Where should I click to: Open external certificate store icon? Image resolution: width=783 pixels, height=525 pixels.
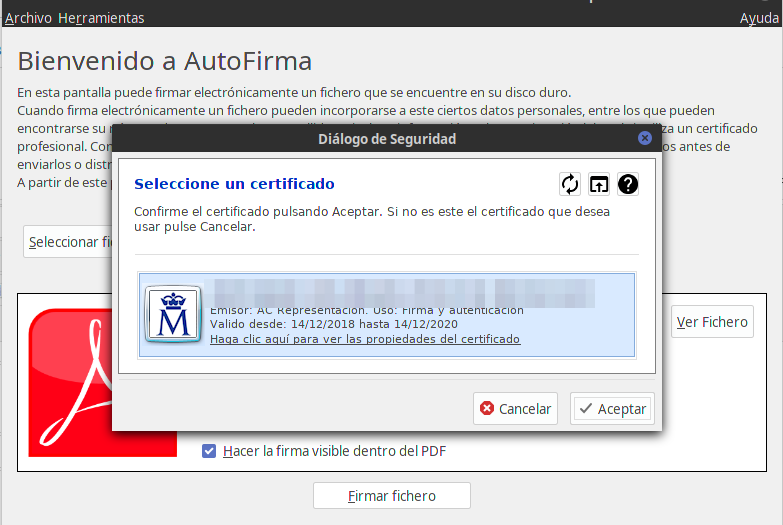coord(599,184)
